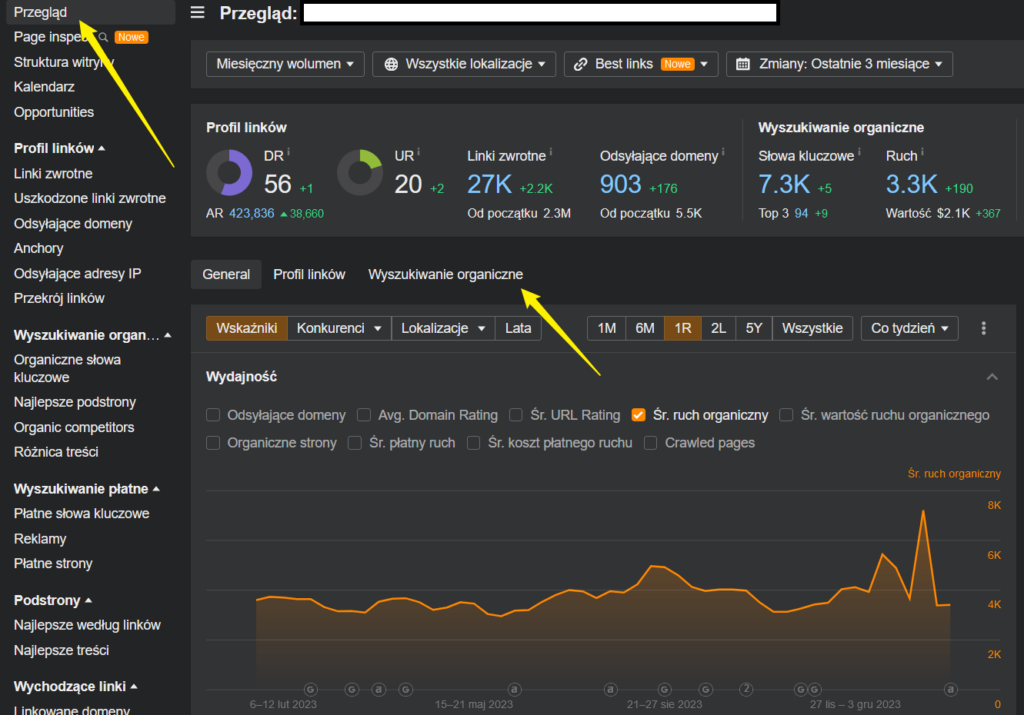Enable Odsyłające domeny checkbox in Wydajność

tap(213, 415)
